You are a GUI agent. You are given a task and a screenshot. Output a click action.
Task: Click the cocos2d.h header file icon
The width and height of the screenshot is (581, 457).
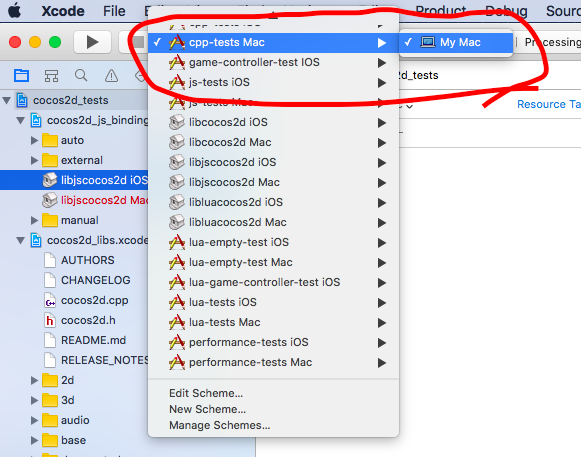point(50,320)
